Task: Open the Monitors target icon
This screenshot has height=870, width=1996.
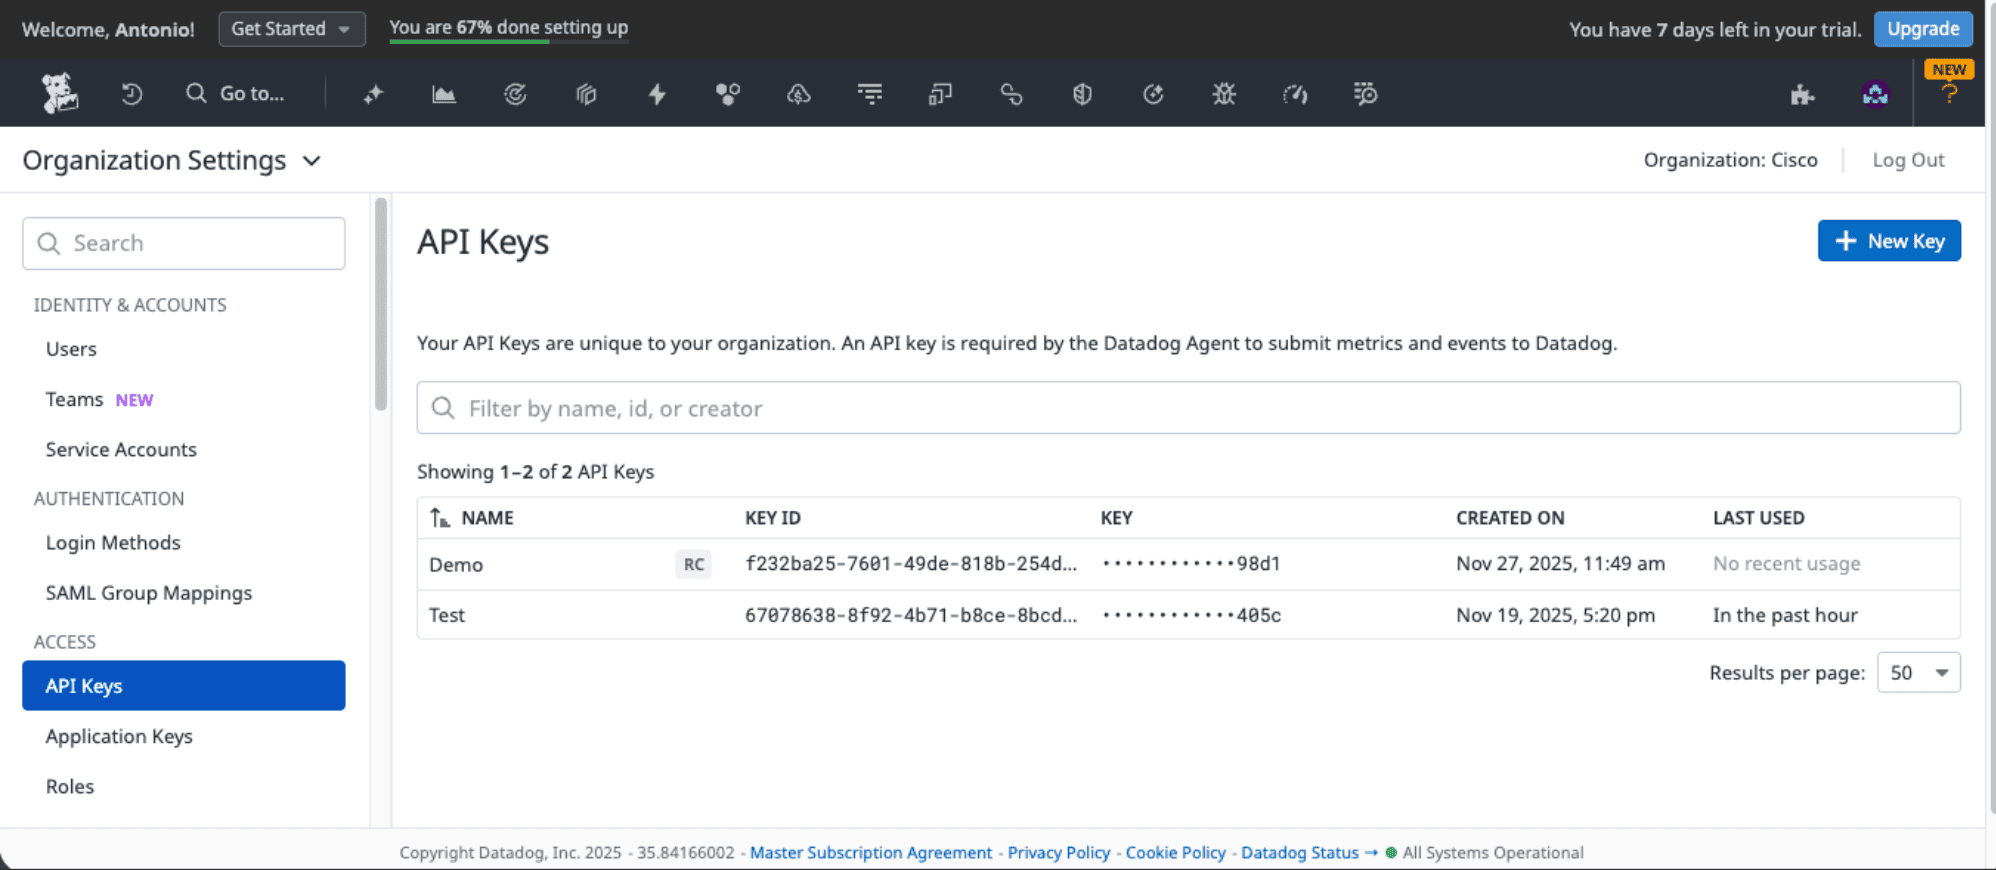Action: click(515, 94)
